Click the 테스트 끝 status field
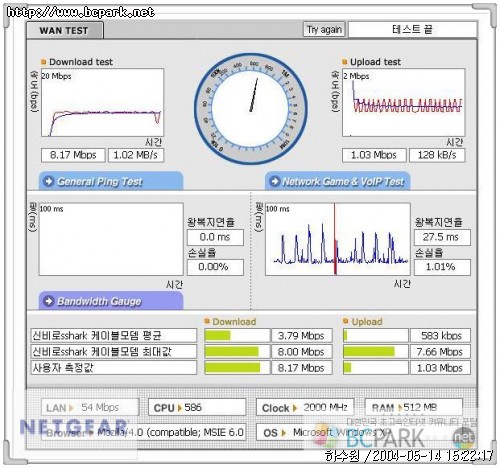 (x=413, y=30)
